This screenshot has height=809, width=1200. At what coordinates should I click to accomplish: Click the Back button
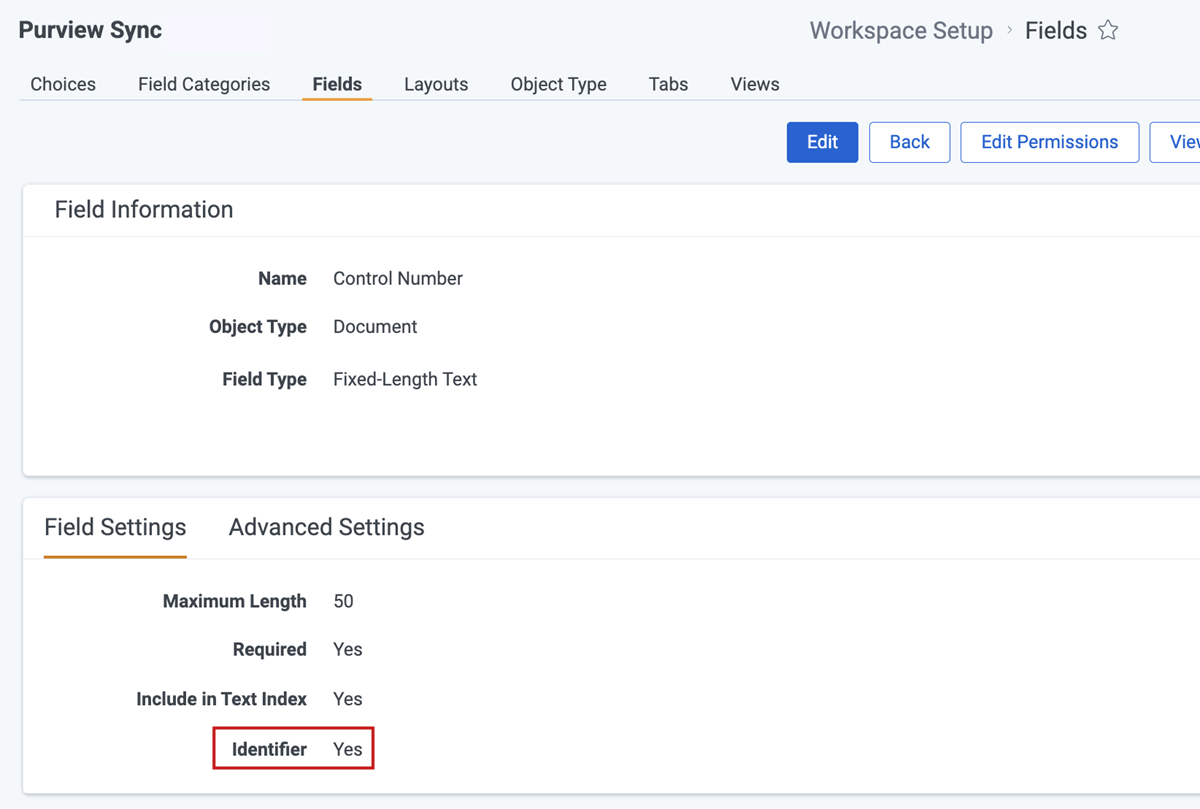[x=909, y=142]
